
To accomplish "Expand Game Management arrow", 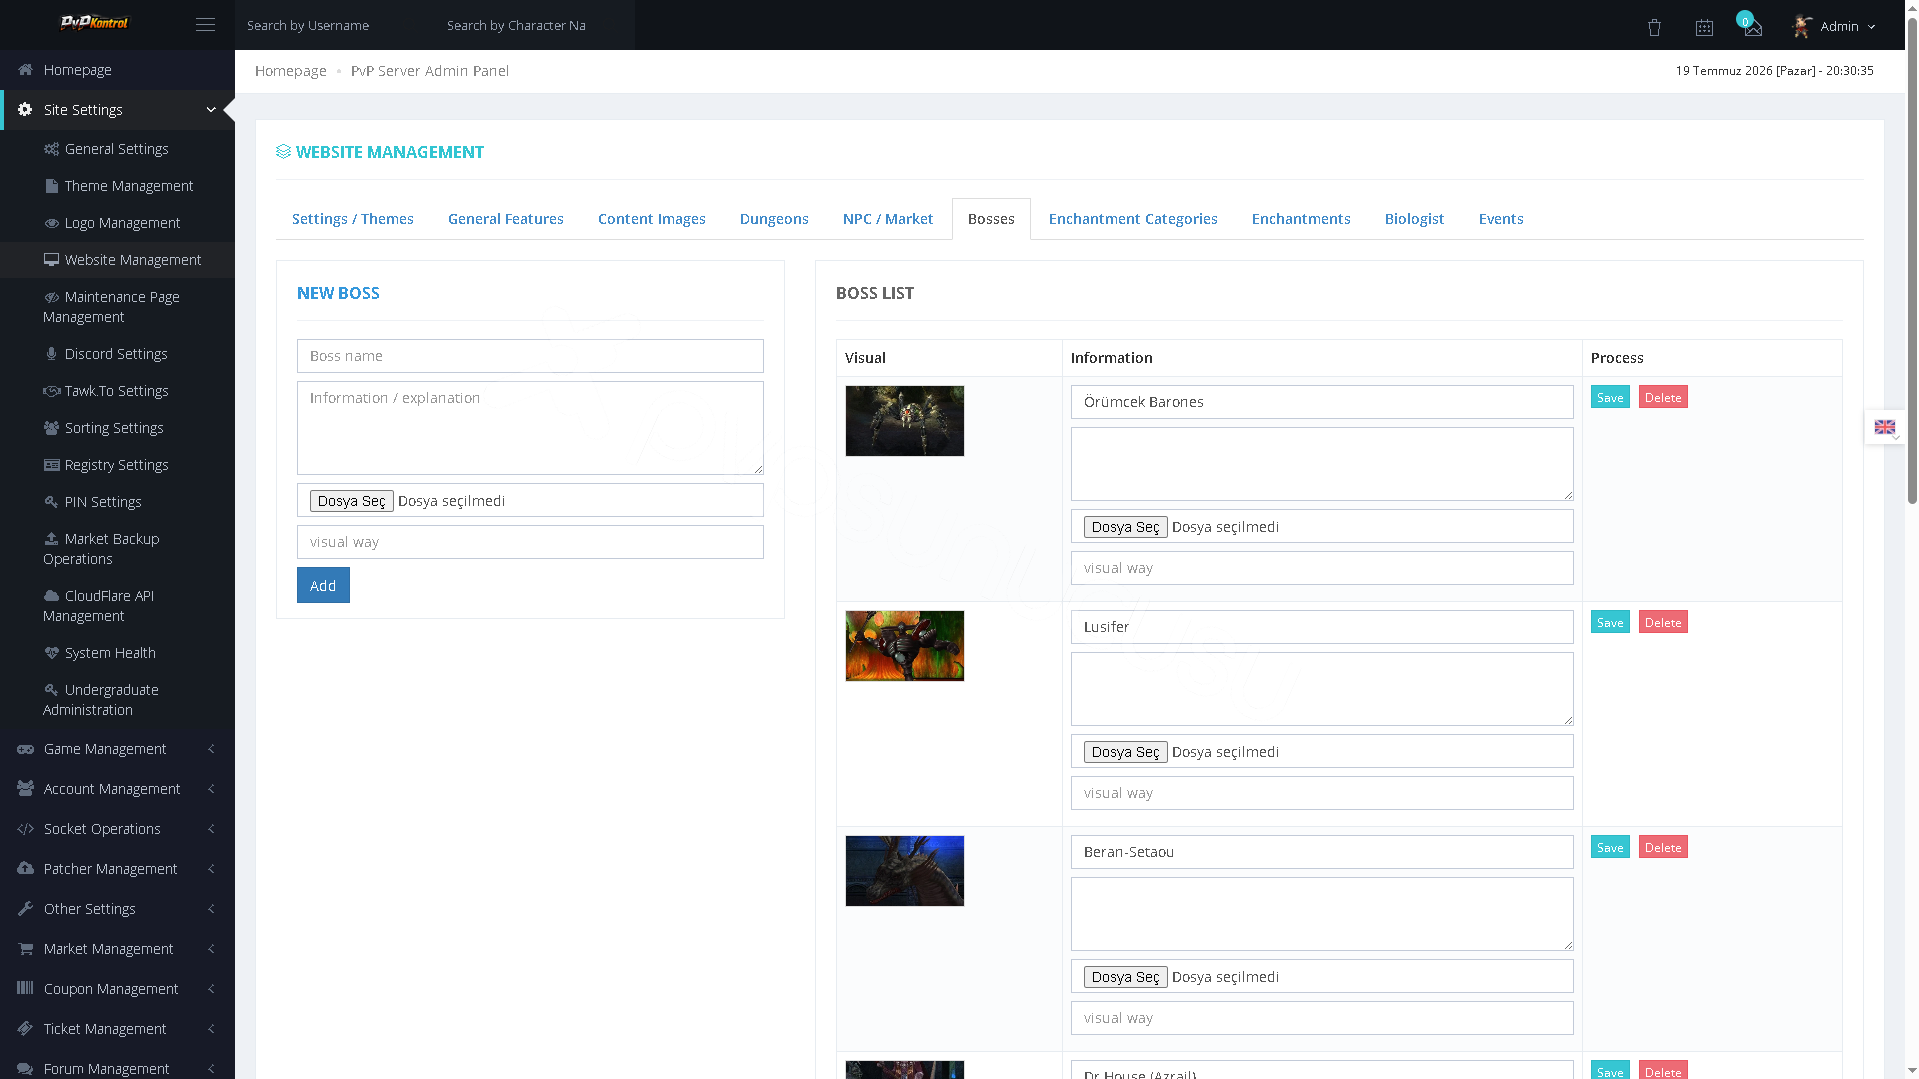I will click(211, 749).
